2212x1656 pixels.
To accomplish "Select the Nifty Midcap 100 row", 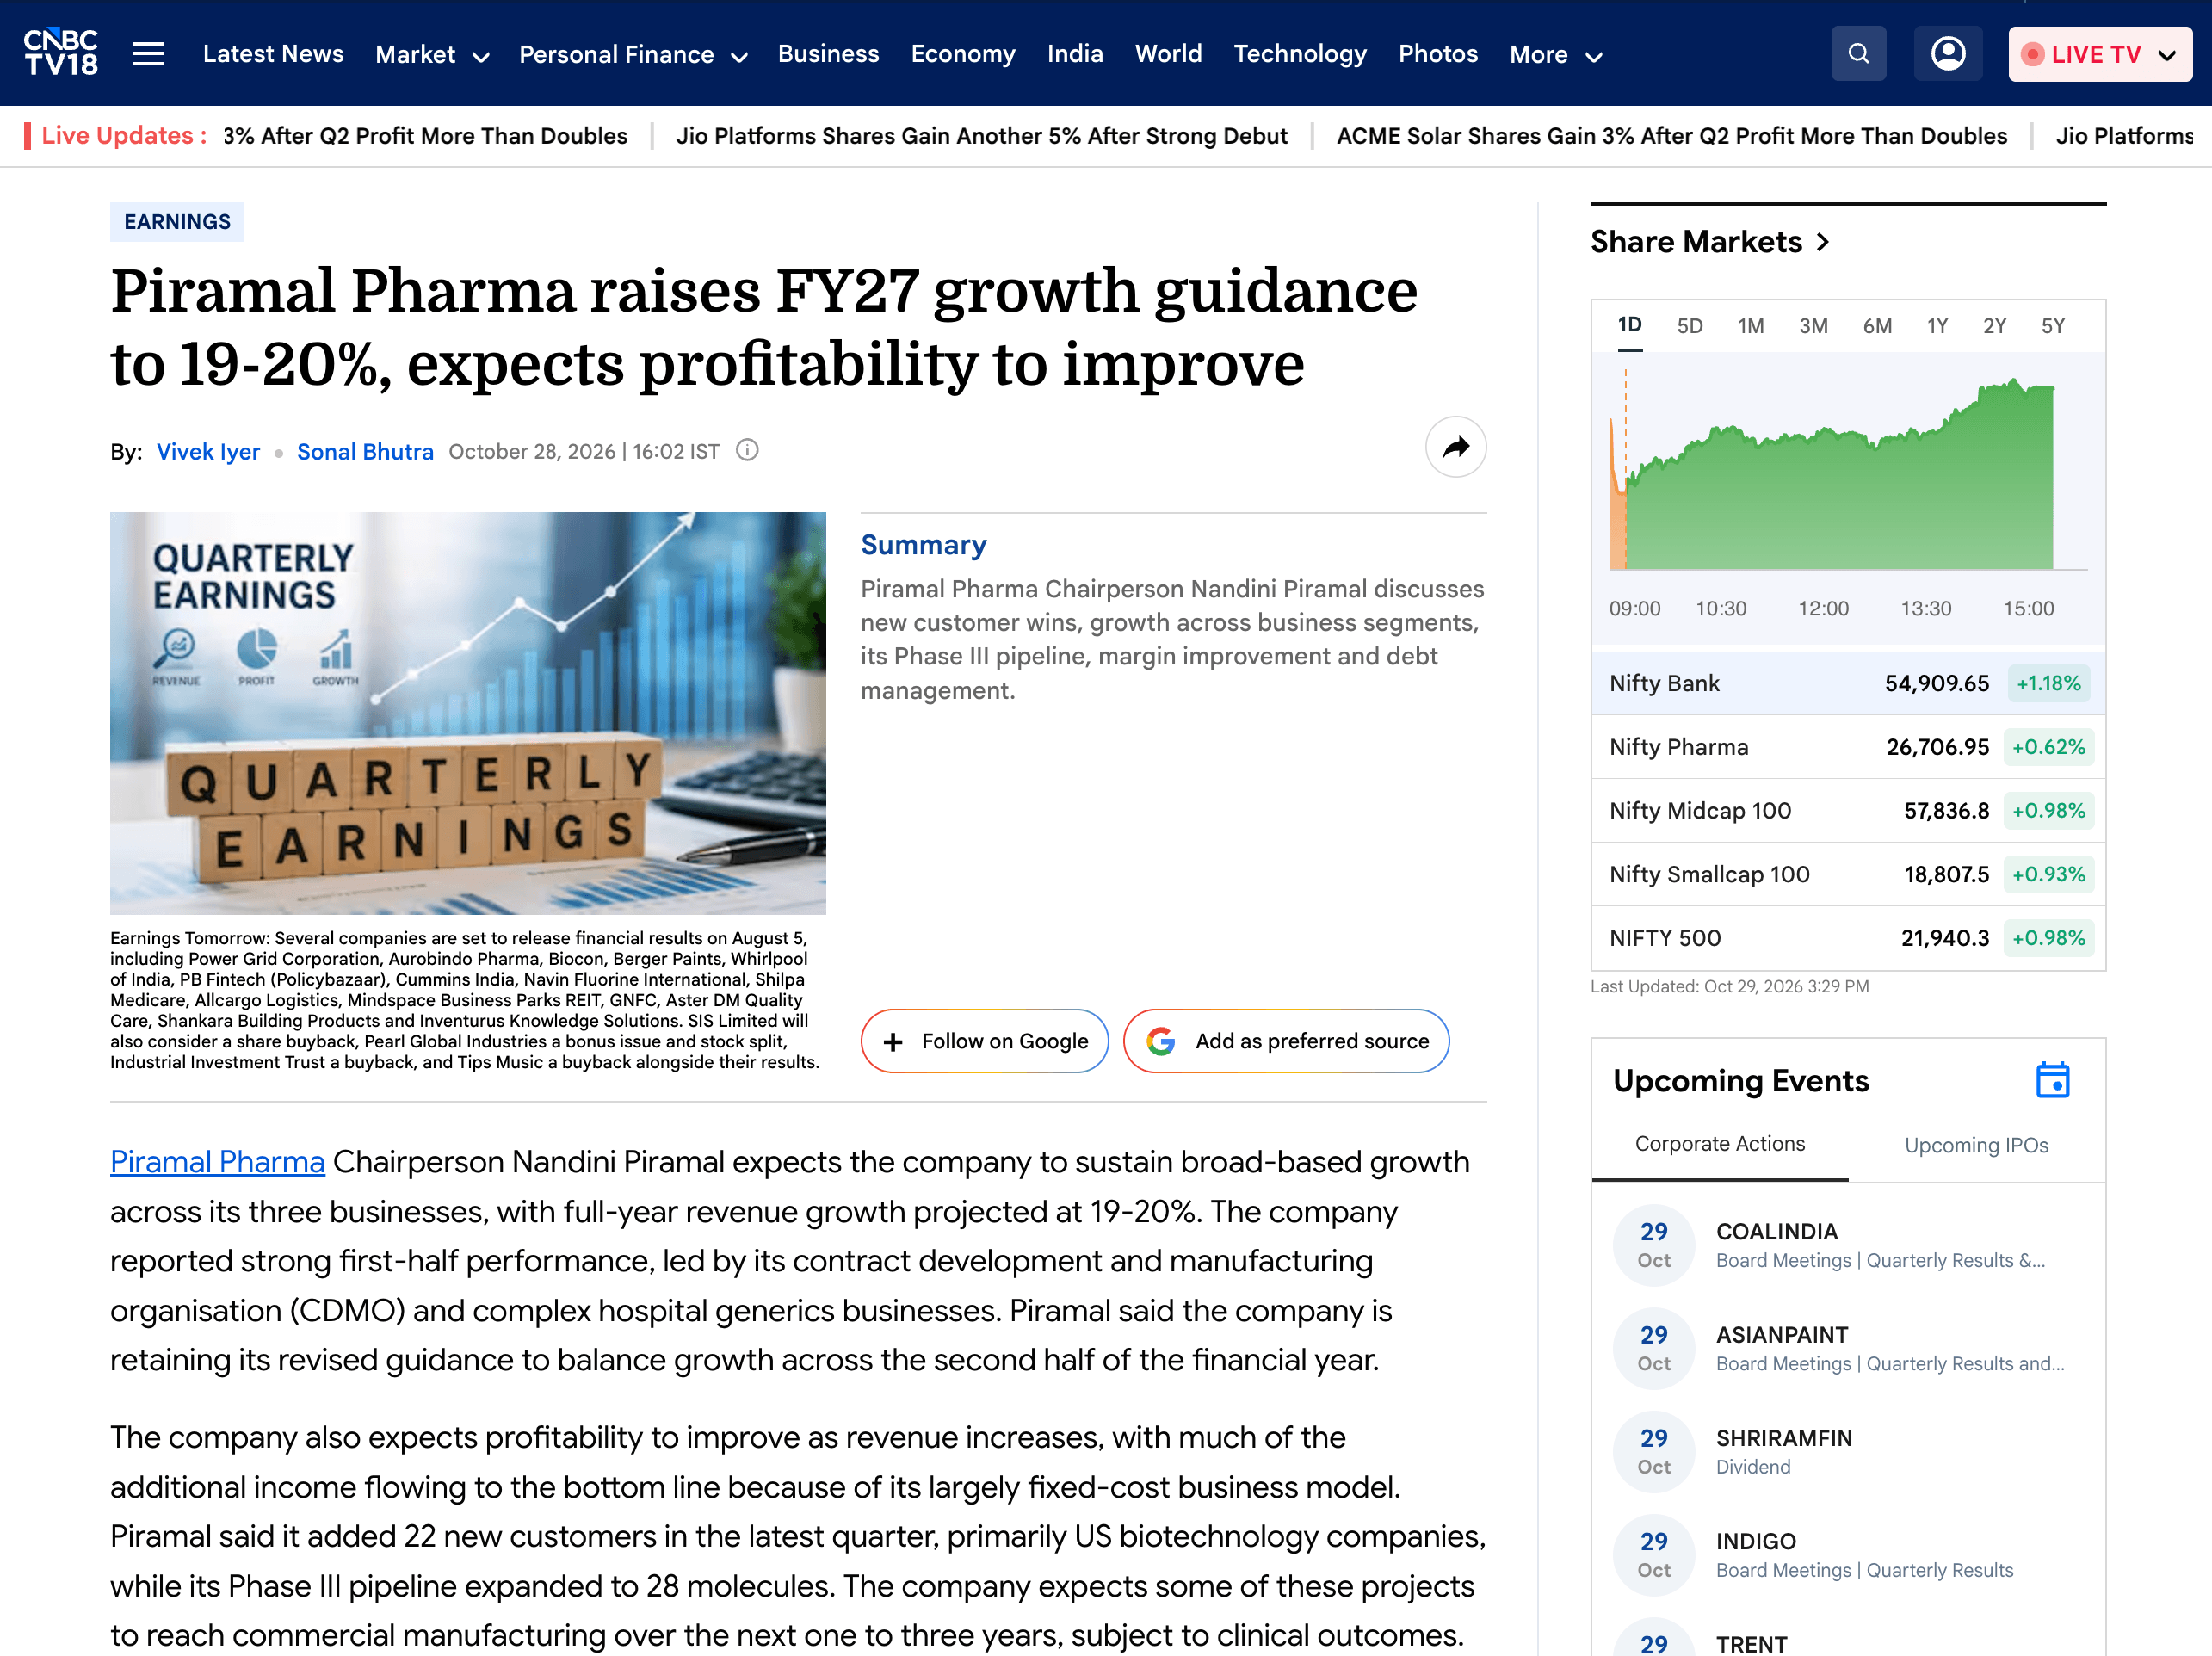I will [1847, 811].
